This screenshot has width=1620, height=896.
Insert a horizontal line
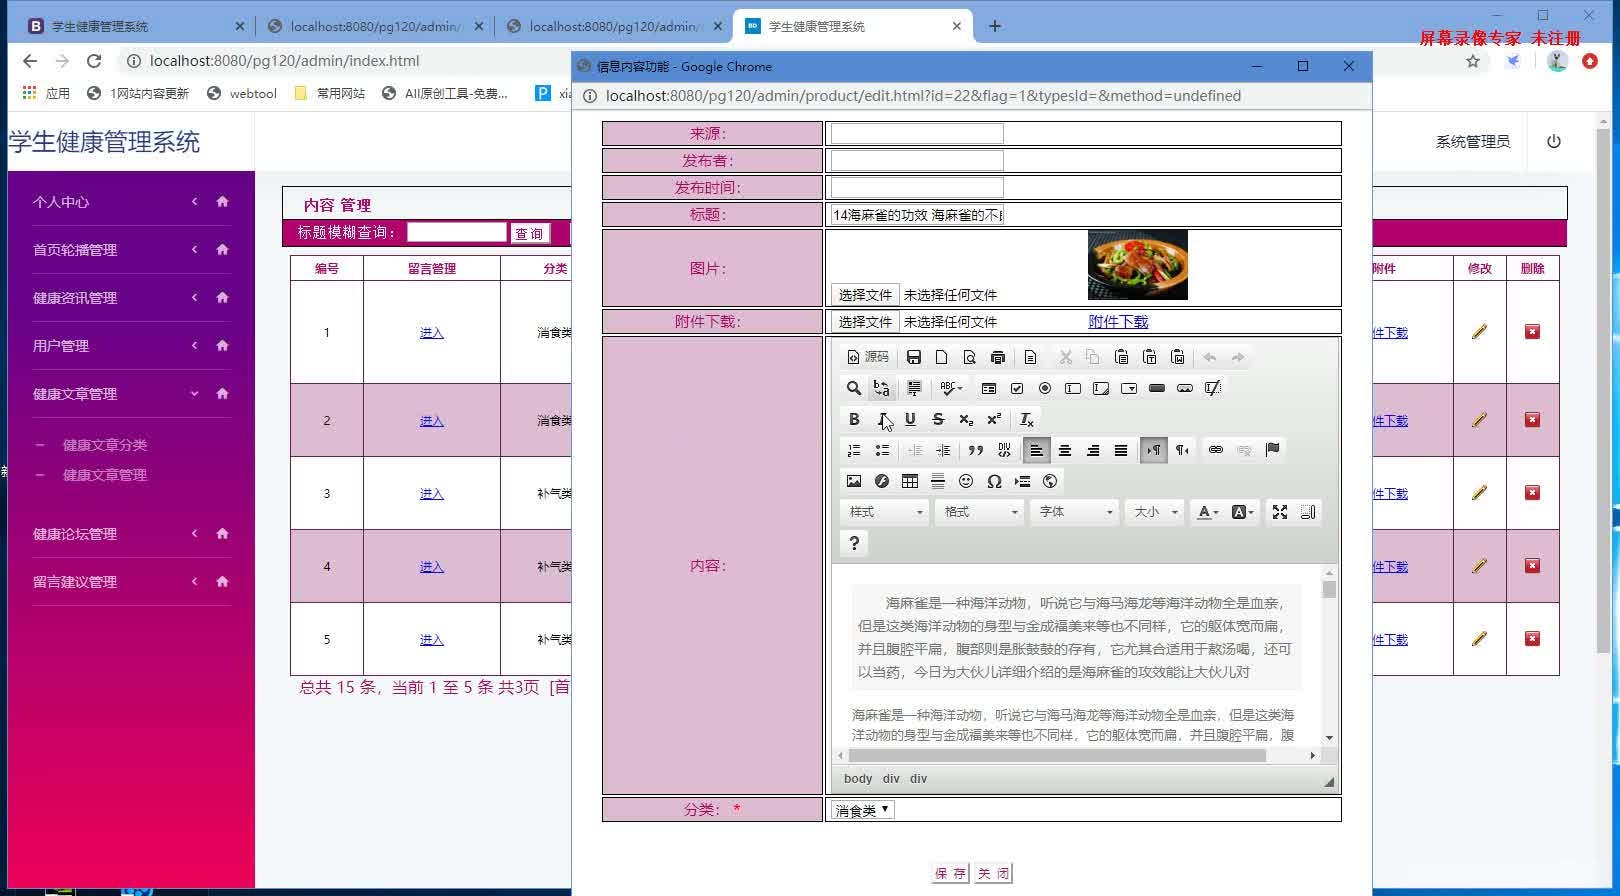click(x=938, y=481)
